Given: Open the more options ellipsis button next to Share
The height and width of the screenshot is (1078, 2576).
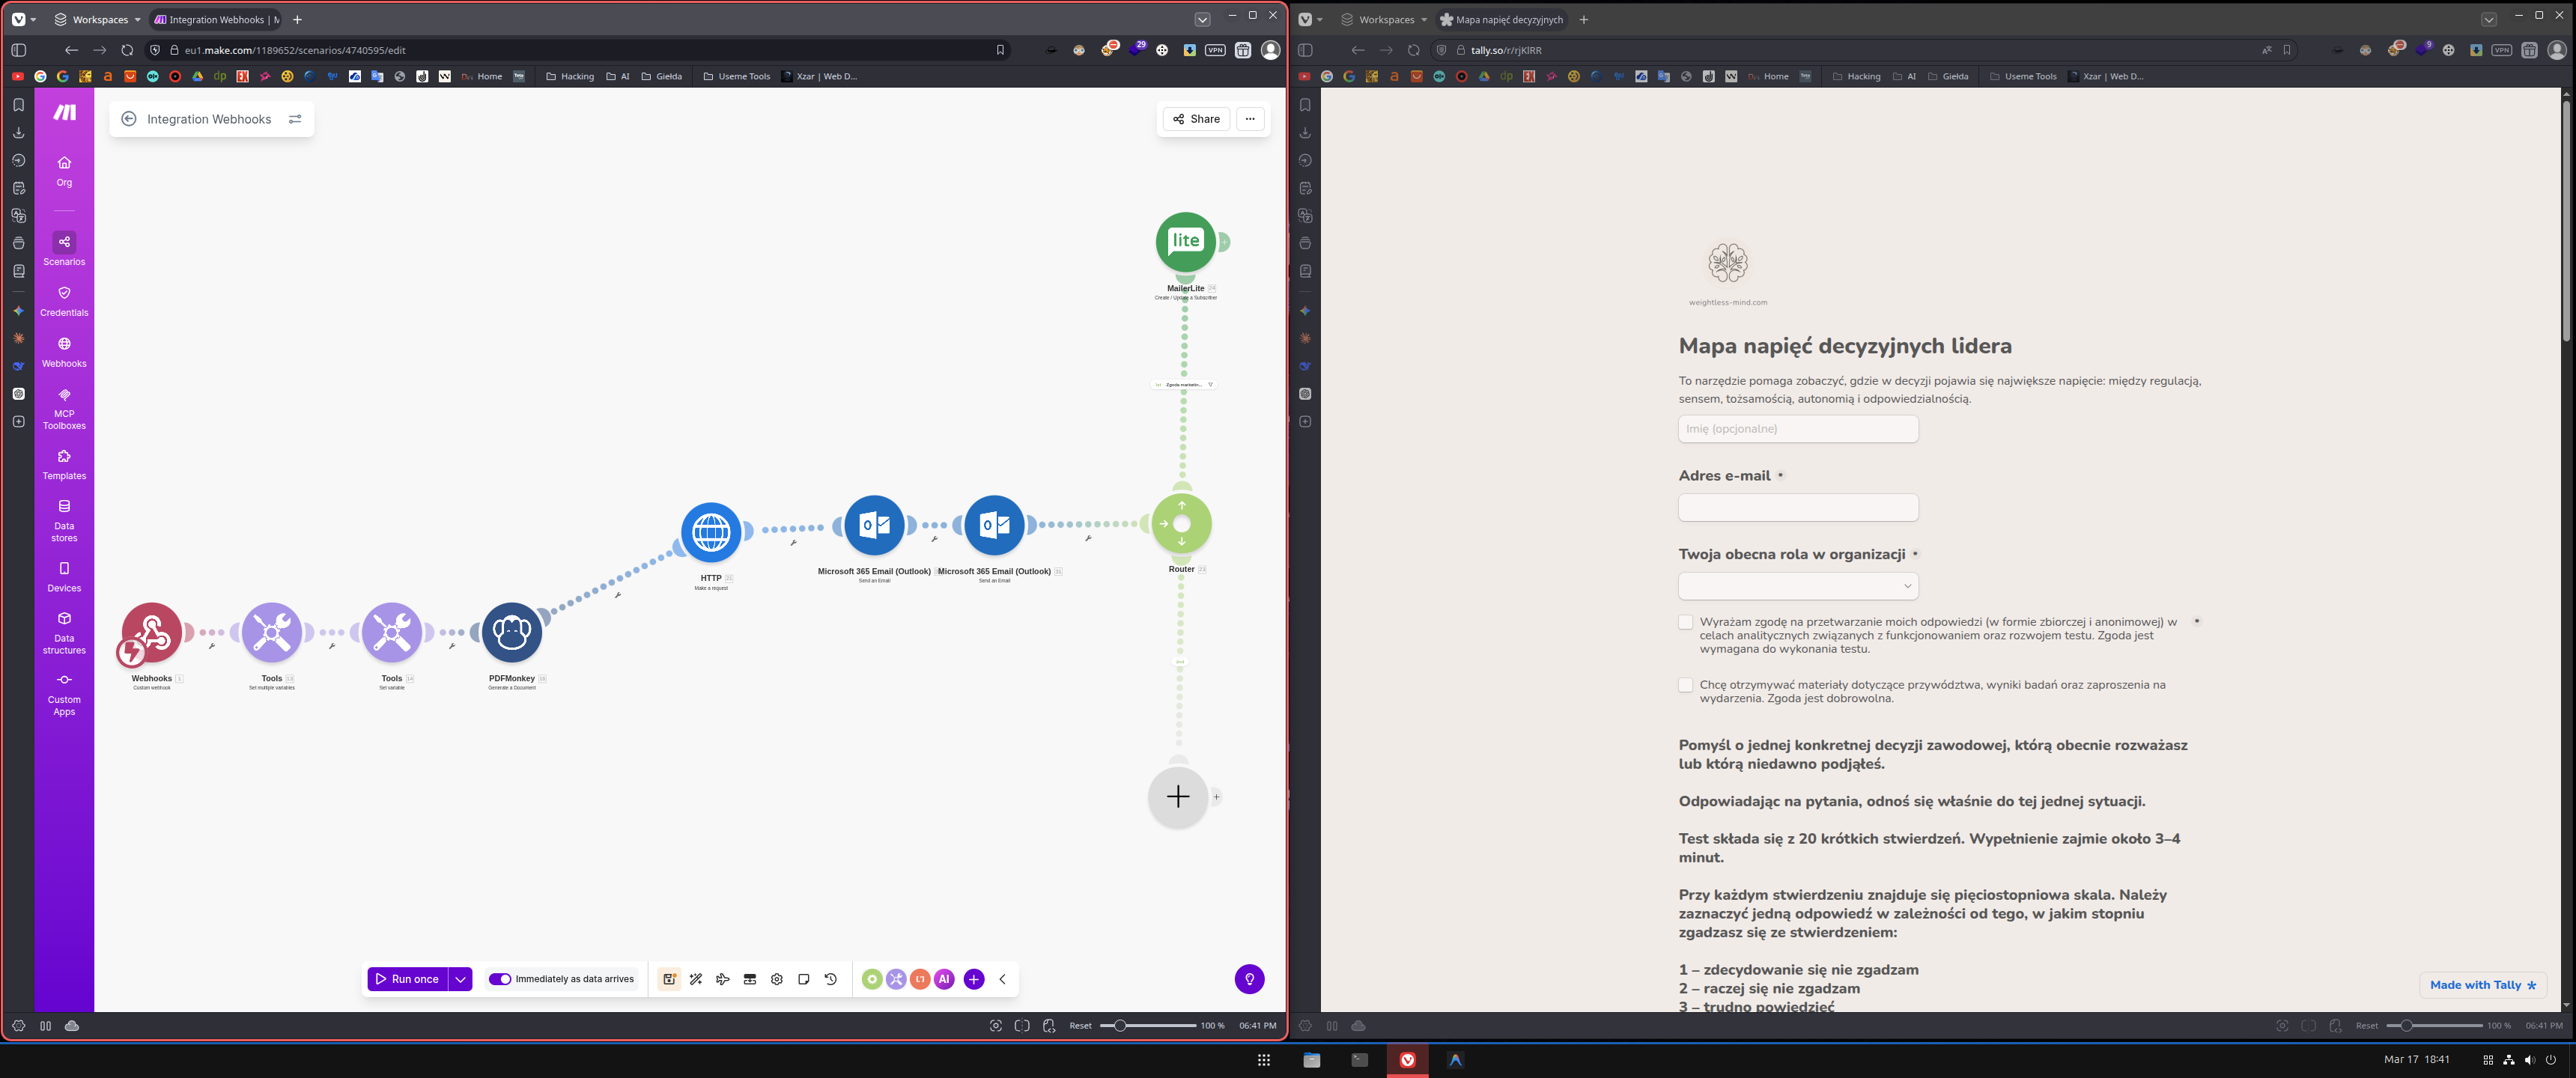Looking at the screenshot, I should pos(1250,119).
